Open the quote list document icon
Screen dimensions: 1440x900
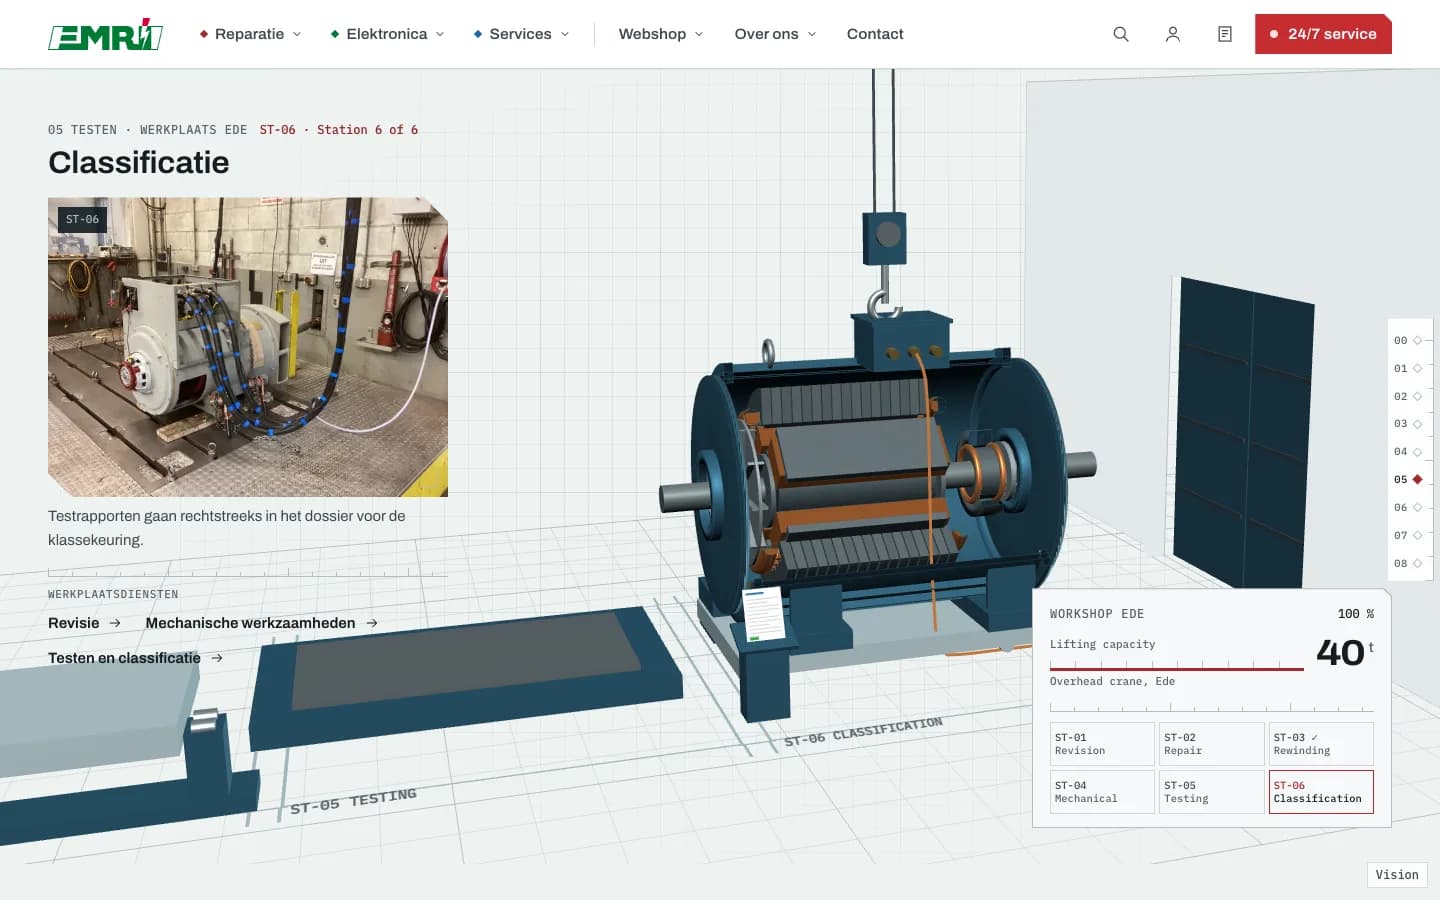coord(1225,34)
